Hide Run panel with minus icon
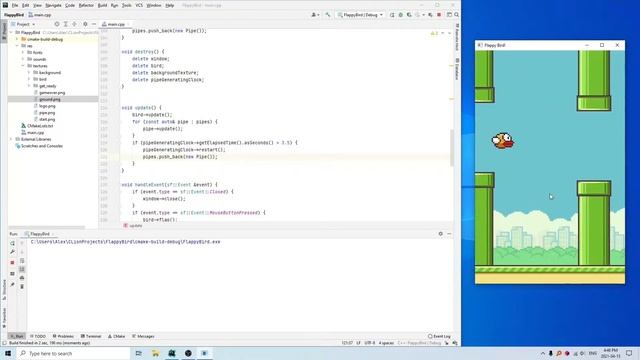Screen dimensions: 640x360 point(449,234)
